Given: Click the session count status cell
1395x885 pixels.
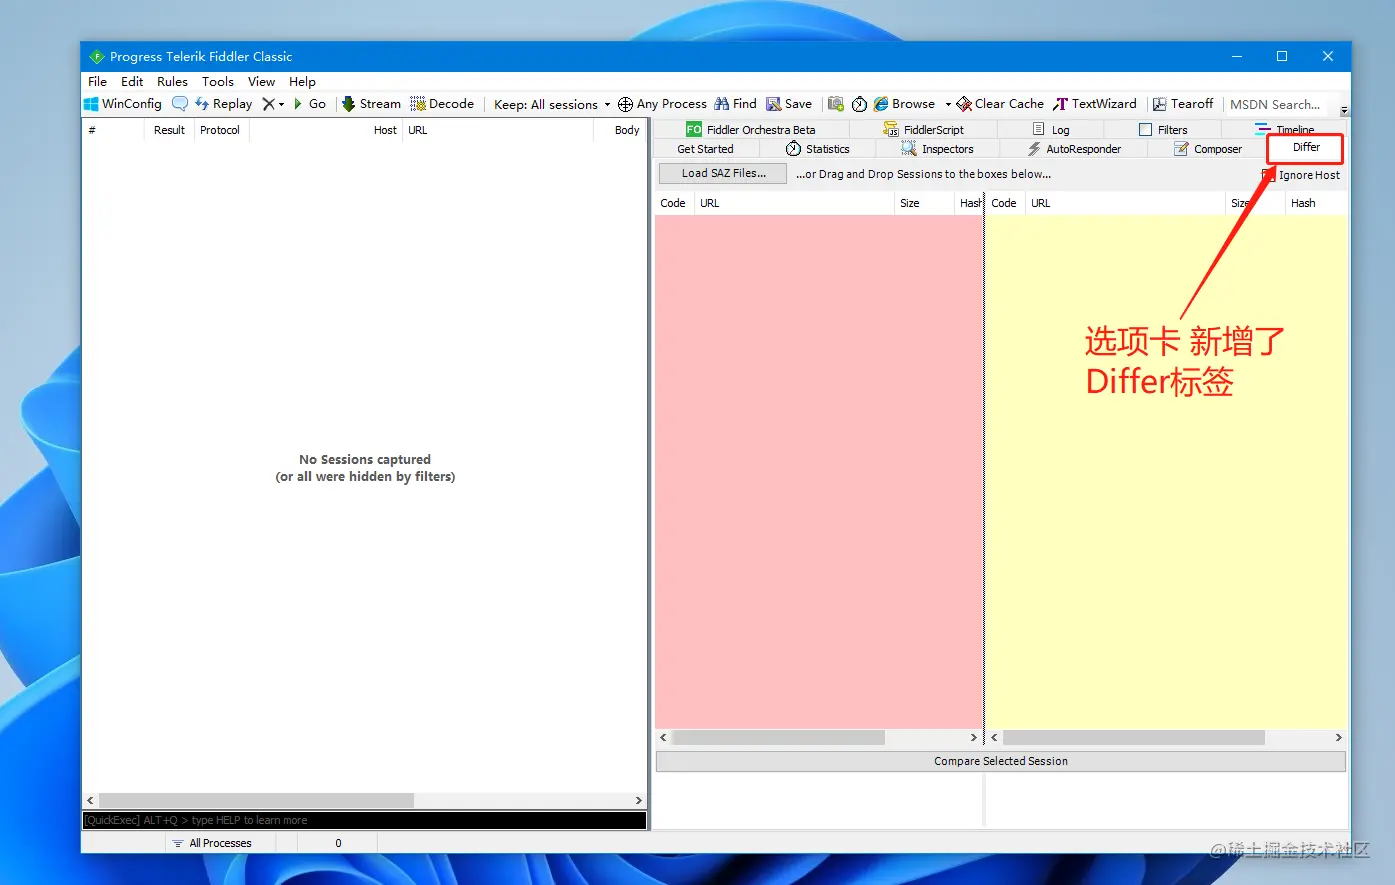Looking at the screenshot, I should [338, 843].
